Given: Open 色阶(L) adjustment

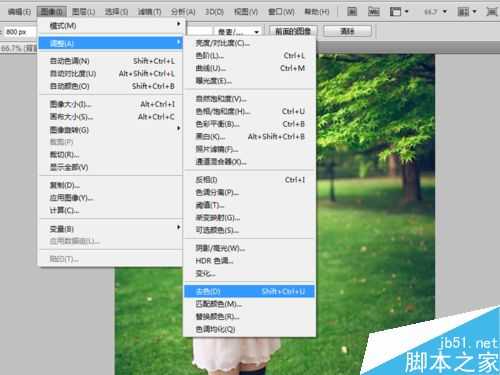Looking at the screenshot, I should point(249,55).
